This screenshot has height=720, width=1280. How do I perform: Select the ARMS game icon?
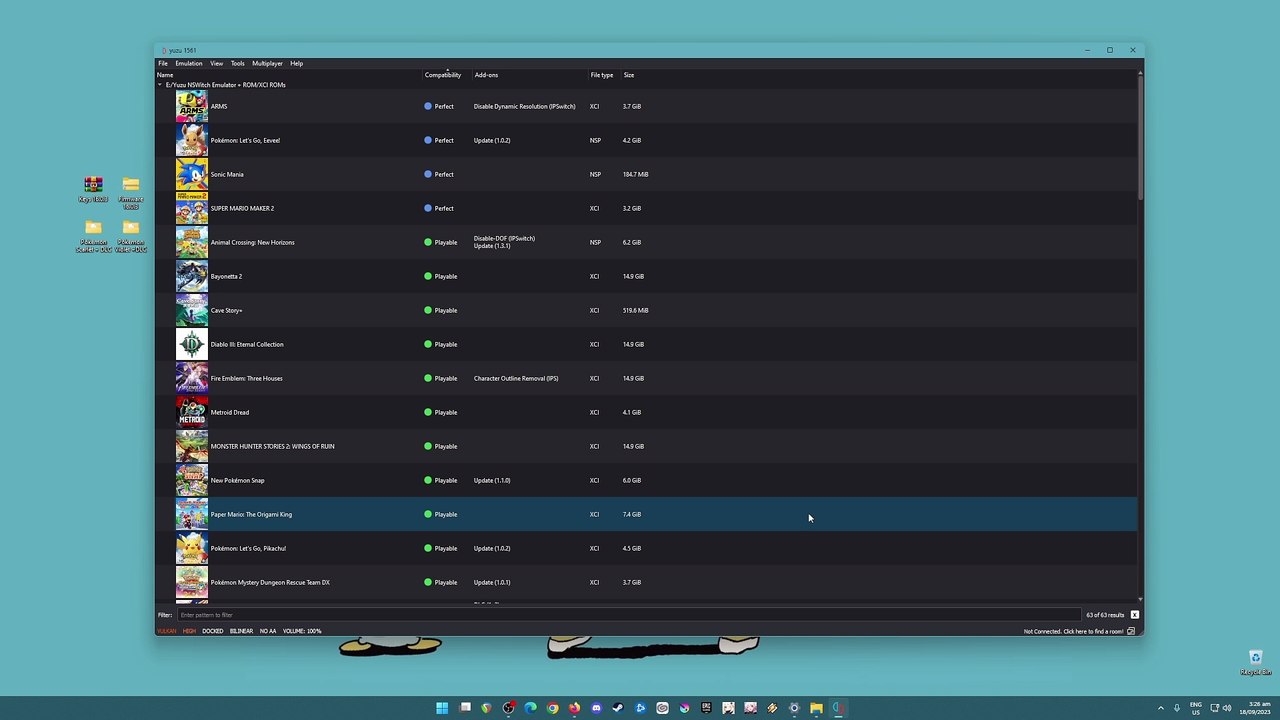click(x=191, y=106)
